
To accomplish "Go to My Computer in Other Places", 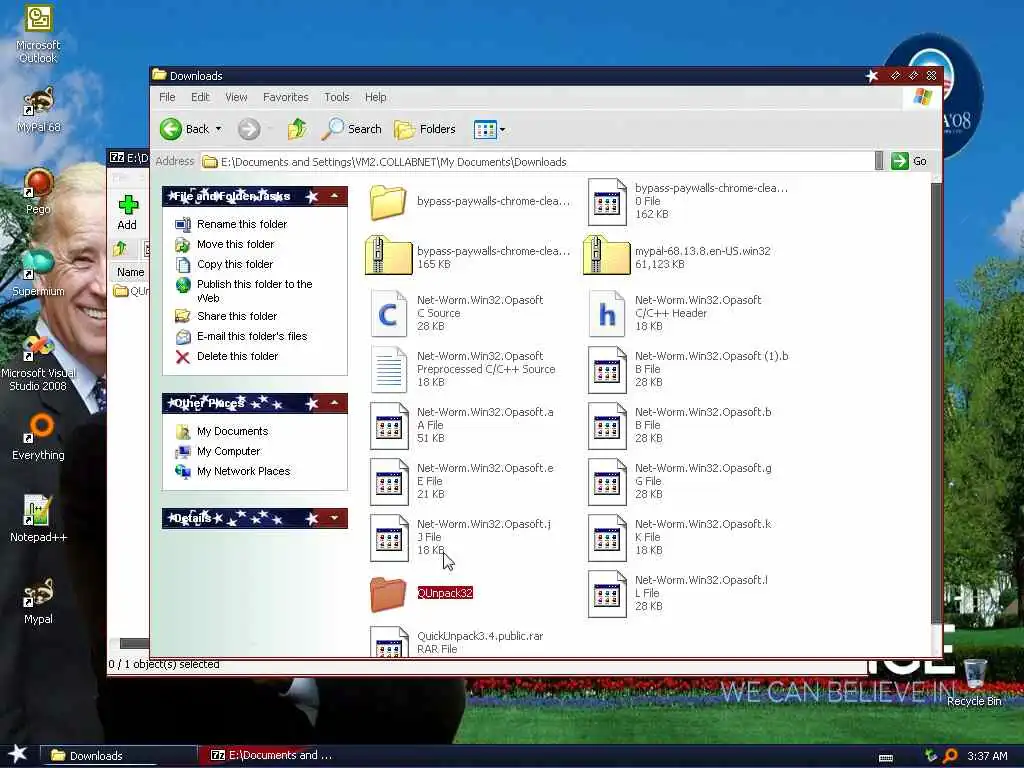I will 218,451.
